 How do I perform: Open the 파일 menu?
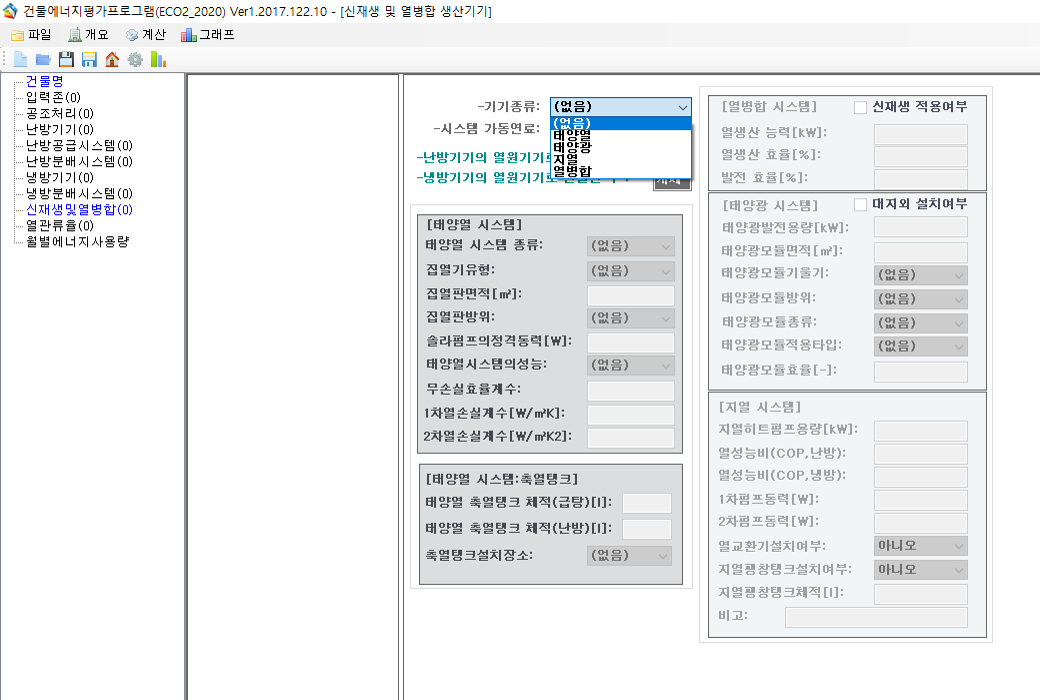point(31,34)
